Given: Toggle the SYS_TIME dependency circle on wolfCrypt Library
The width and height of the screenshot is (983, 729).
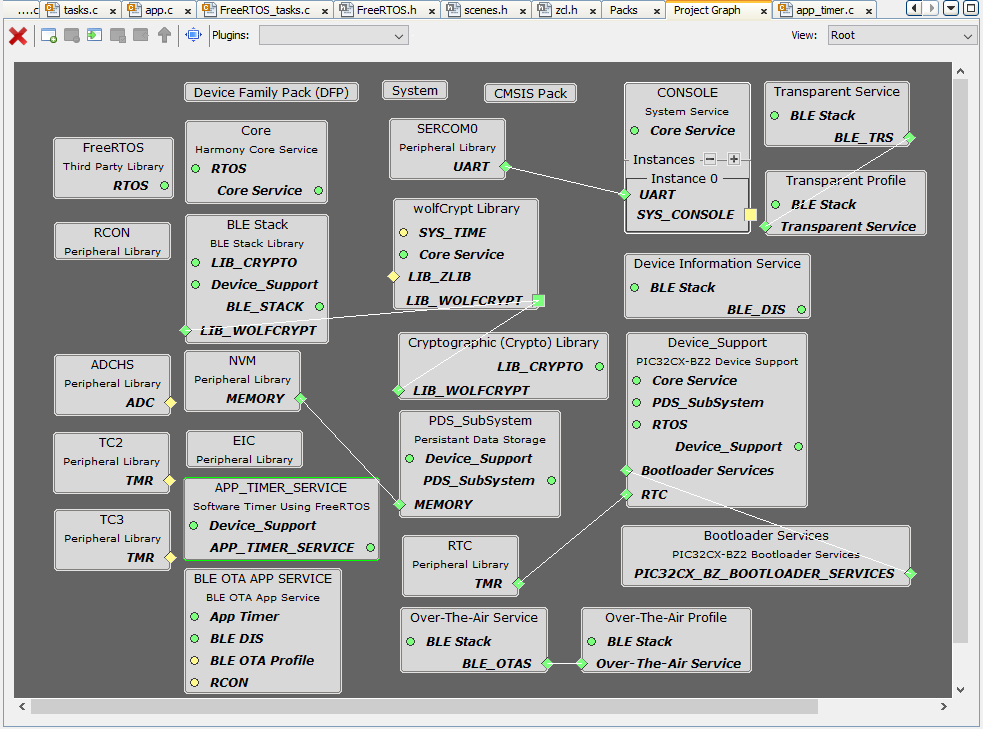Looking at the screenshot, I should (404, 233).
